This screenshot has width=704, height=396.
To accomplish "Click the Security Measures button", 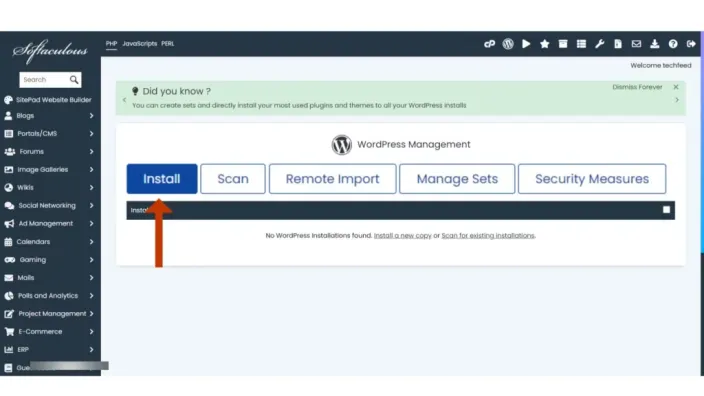I will point(592,179).
